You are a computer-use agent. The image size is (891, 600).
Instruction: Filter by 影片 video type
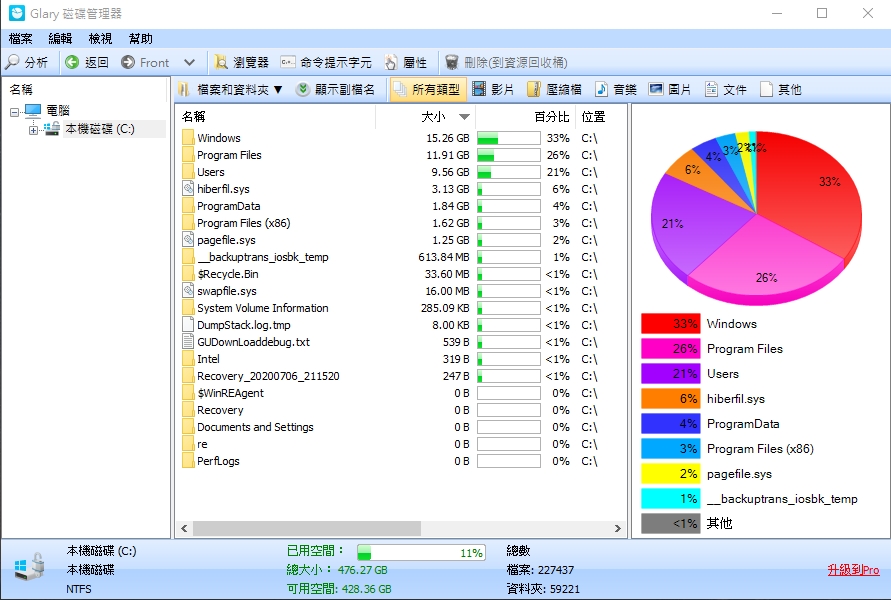[x=493, y=89]
